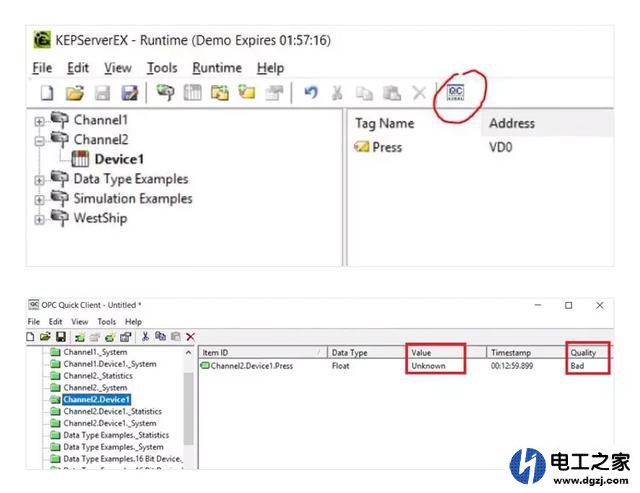Open KEPServerEX Tools menu

pyautogui.click(x=162, y=68)
